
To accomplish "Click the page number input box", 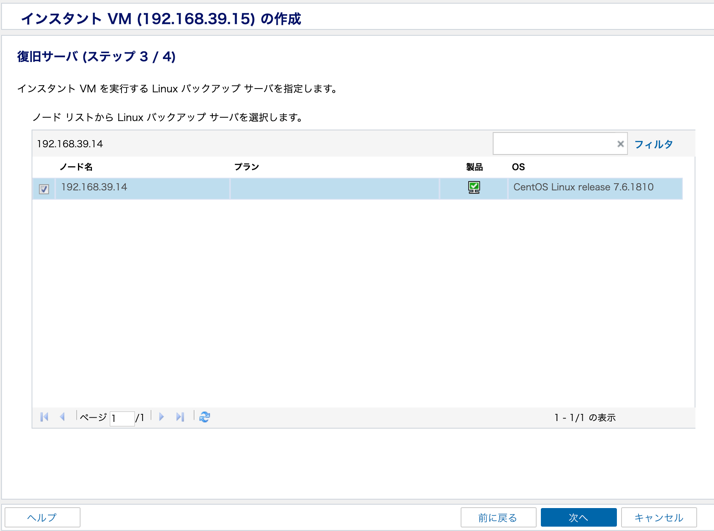I will pos(122,418).
